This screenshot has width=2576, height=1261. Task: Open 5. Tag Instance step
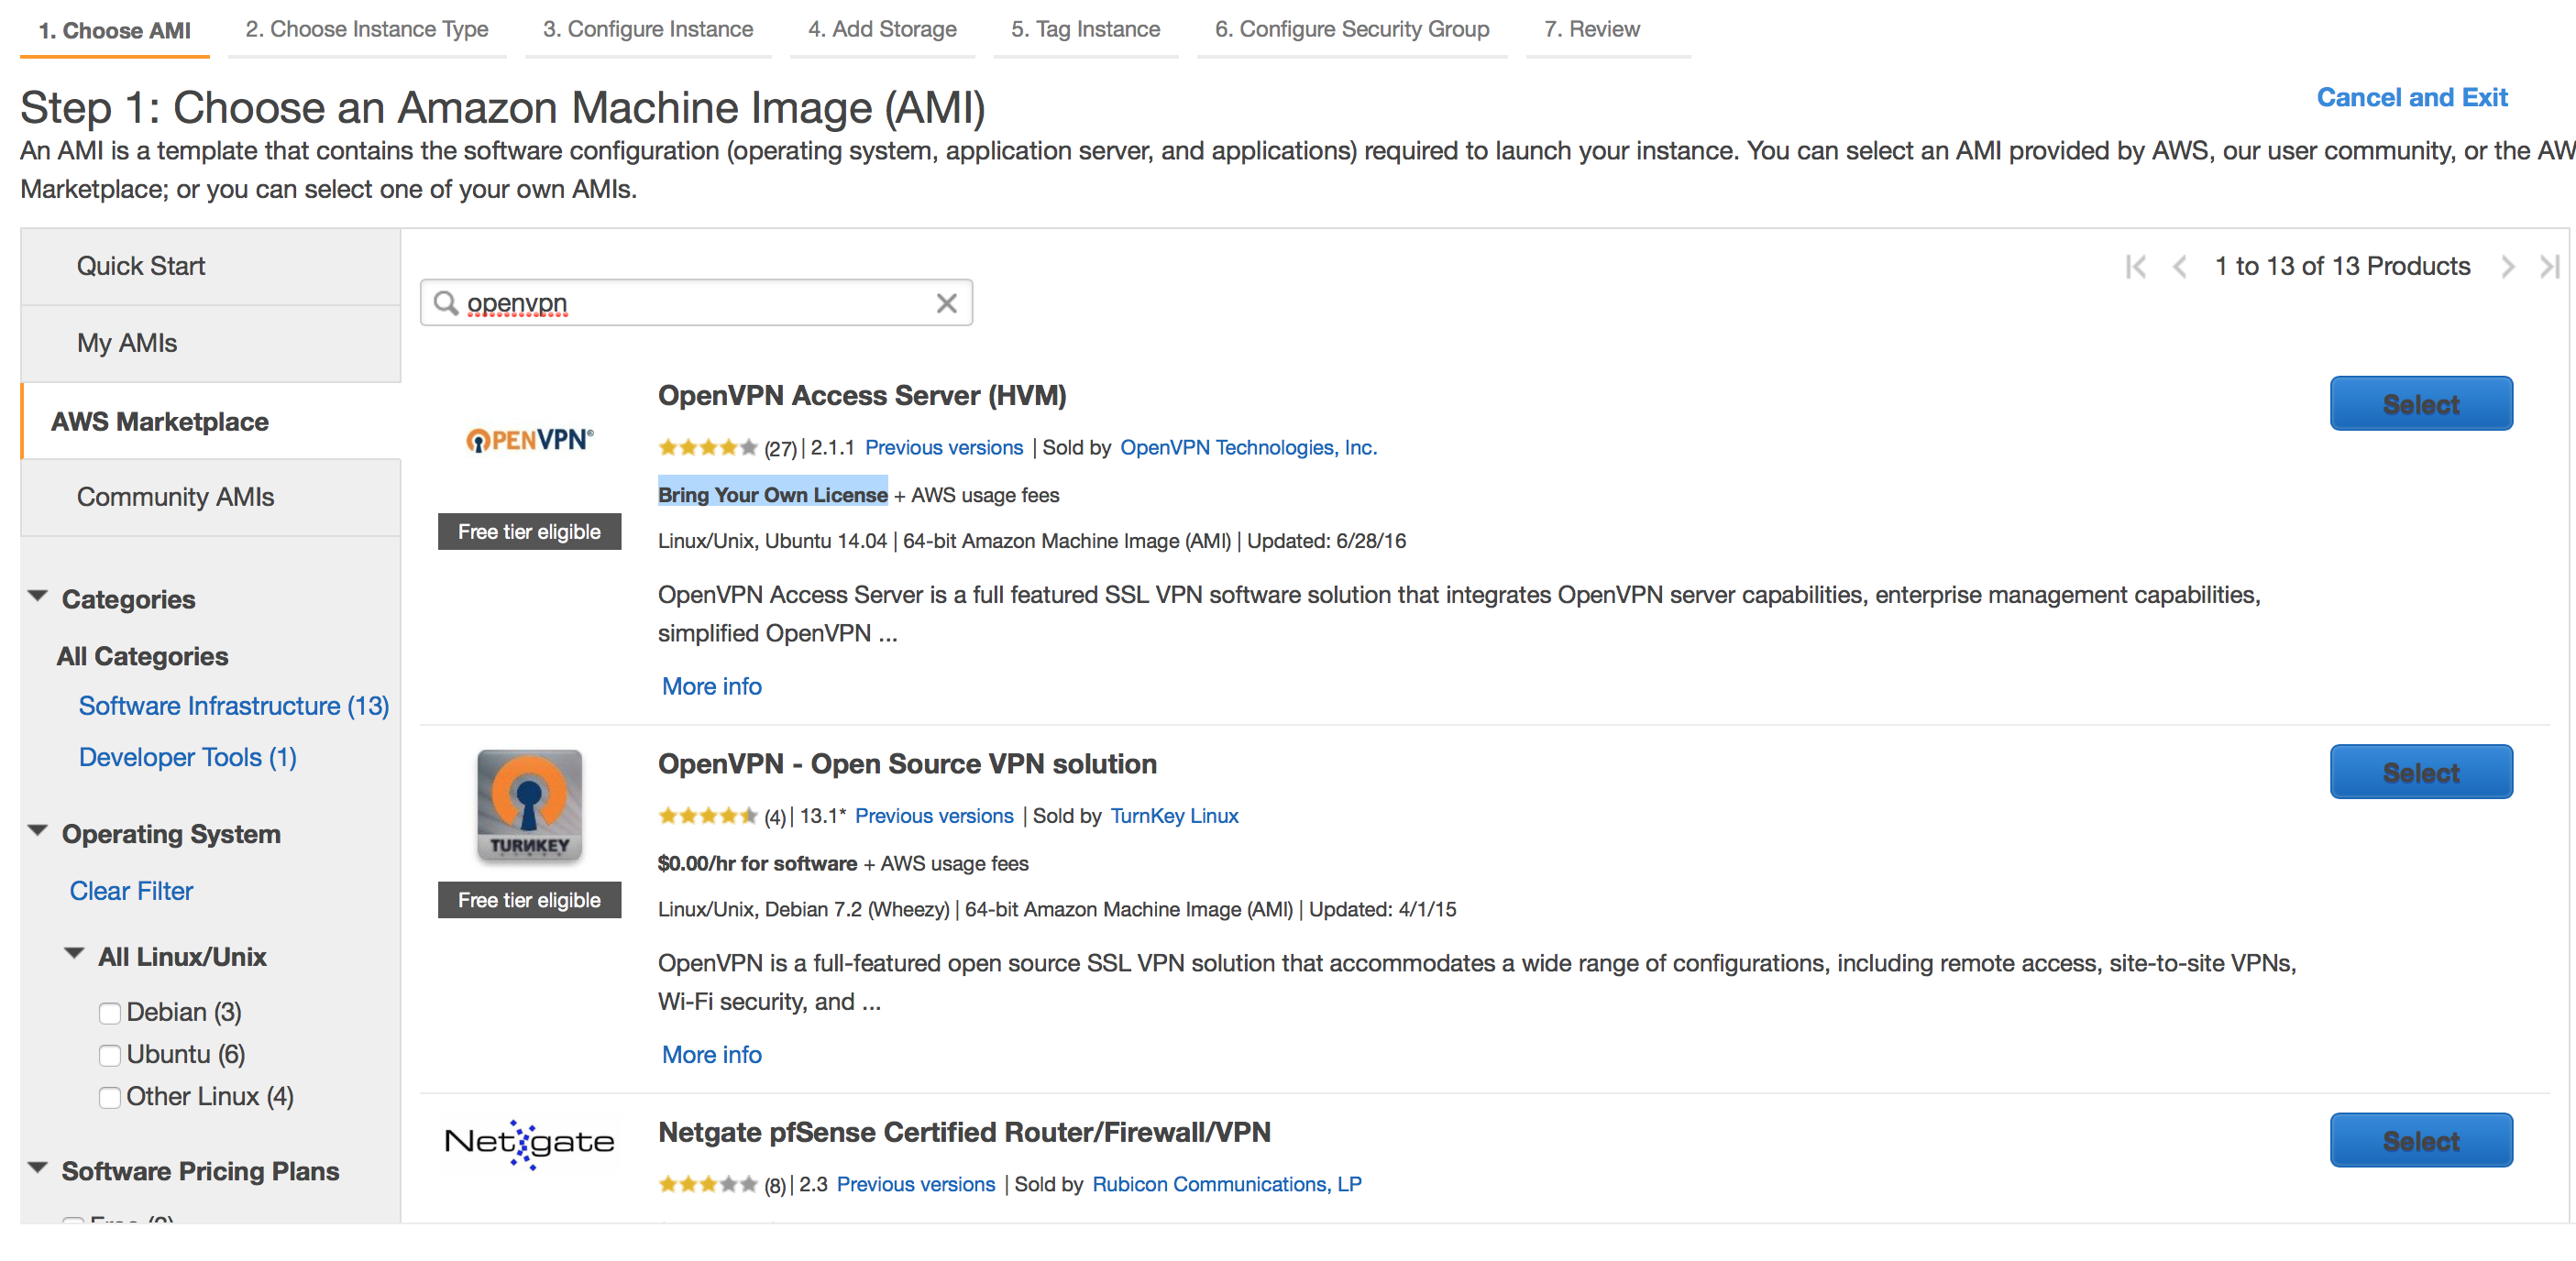click(1085, 30)
